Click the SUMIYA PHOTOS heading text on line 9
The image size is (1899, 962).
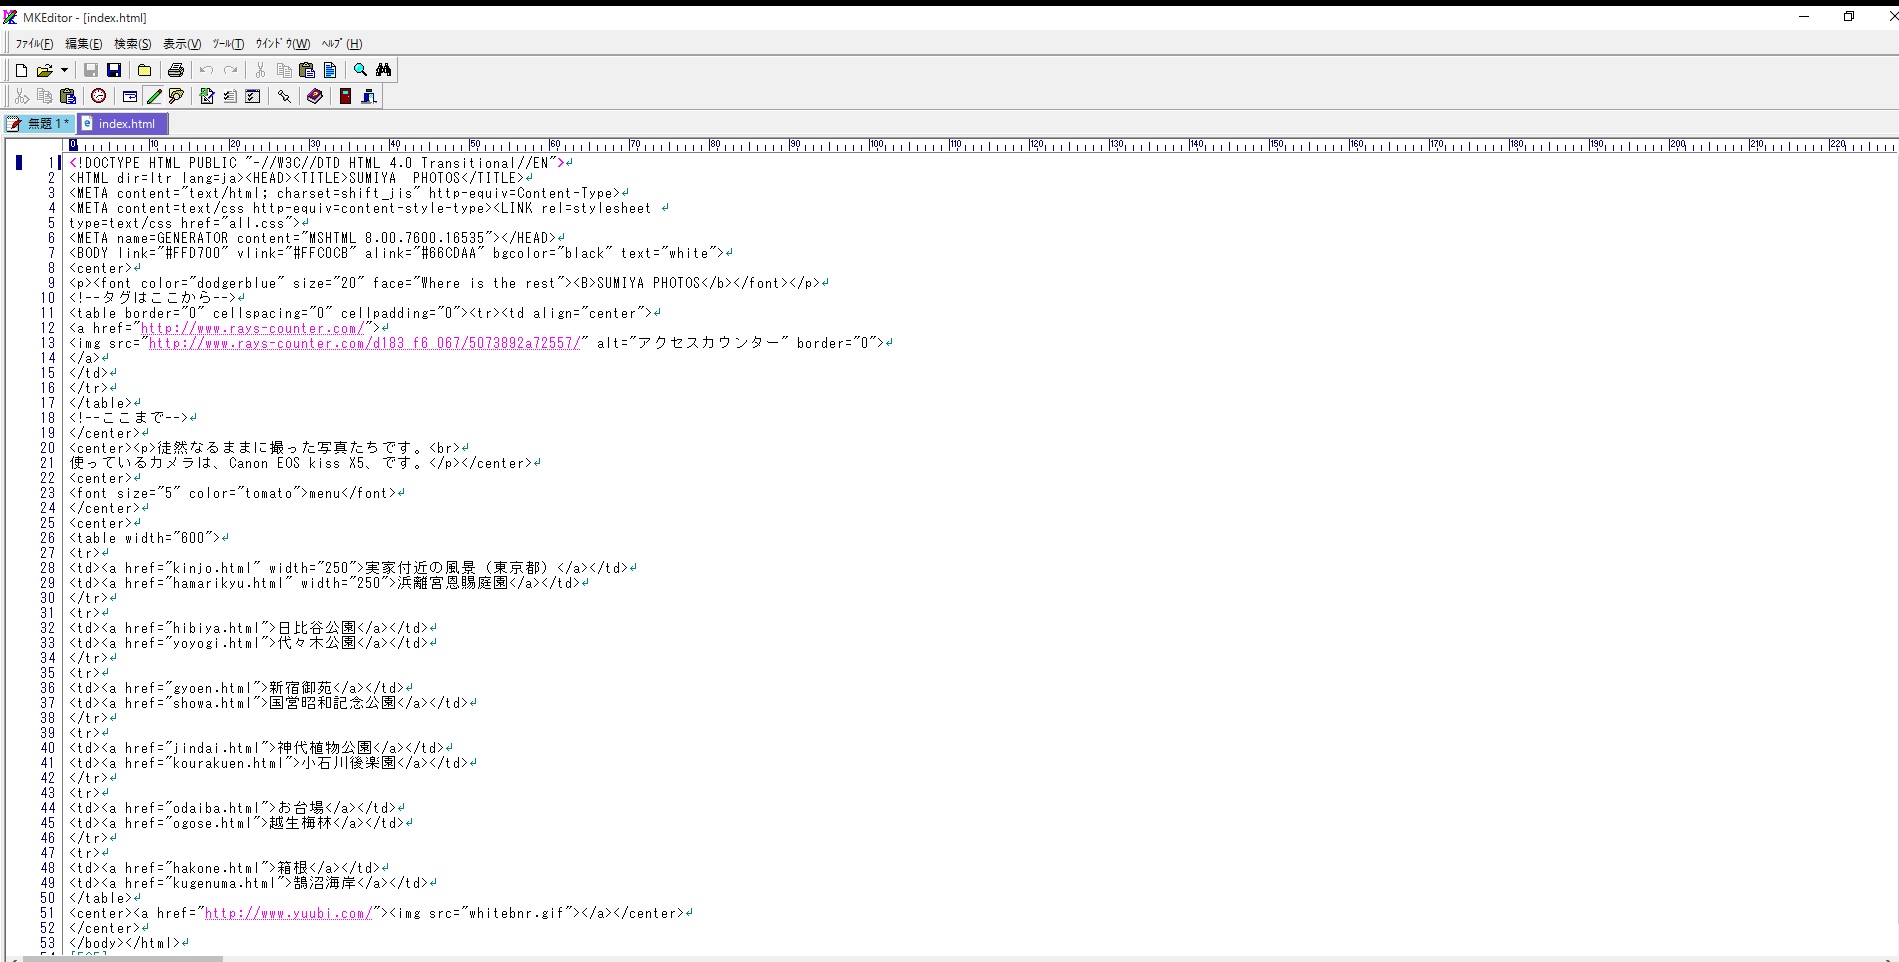coord(649,283)
